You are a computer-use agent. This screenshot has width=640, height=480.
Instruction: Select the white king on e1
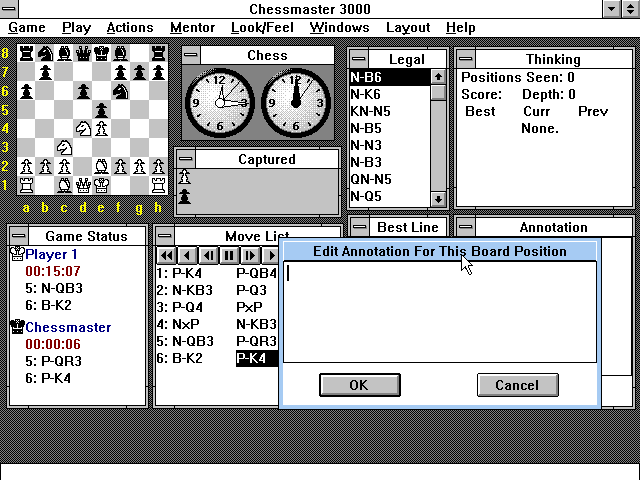[102, 185]
